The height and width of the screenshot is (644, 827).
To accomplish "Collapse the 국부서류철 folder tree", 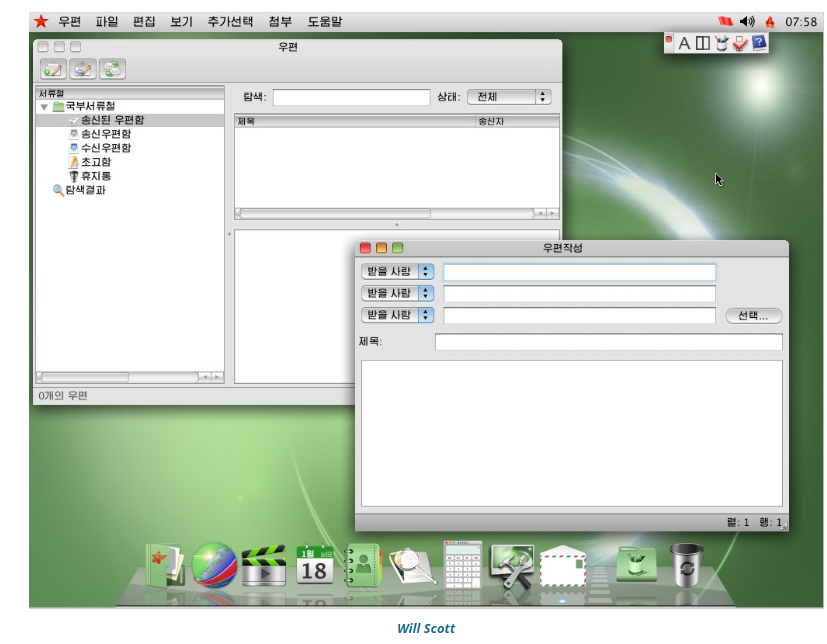I will point(44,106).
